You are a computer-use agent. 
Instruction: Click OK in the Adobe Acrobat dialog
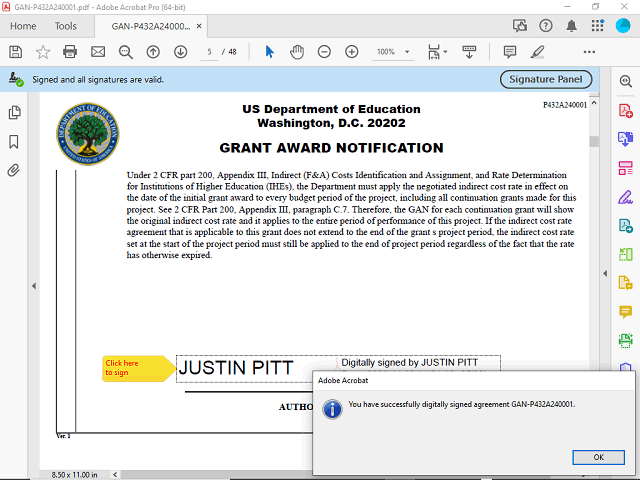tap(598, 457)
